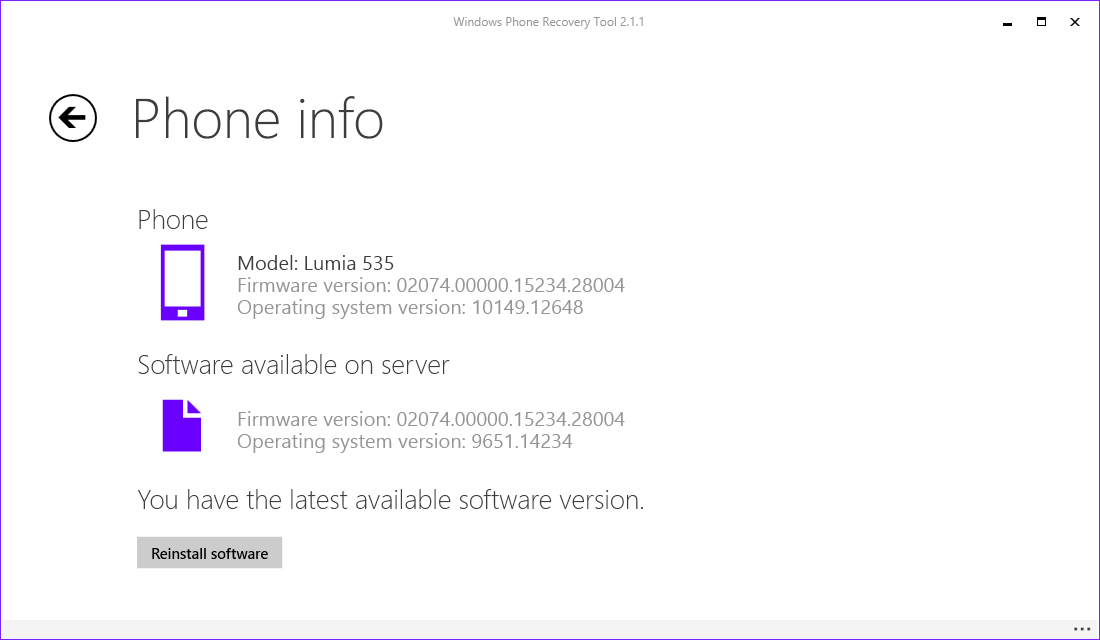Click the Phone info page title

[x=258, y=119]
